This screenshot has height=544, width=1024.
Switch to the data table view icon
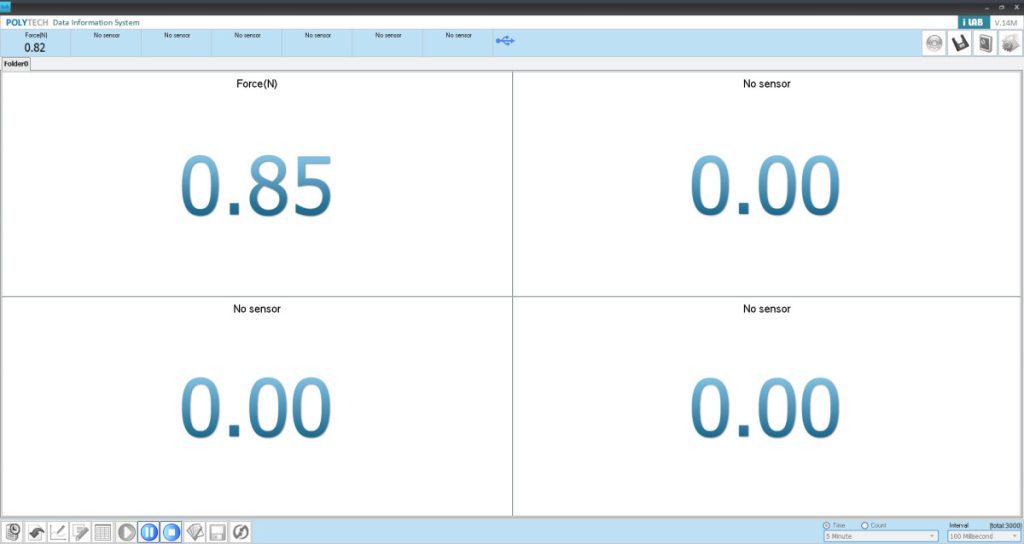(103, 532)
